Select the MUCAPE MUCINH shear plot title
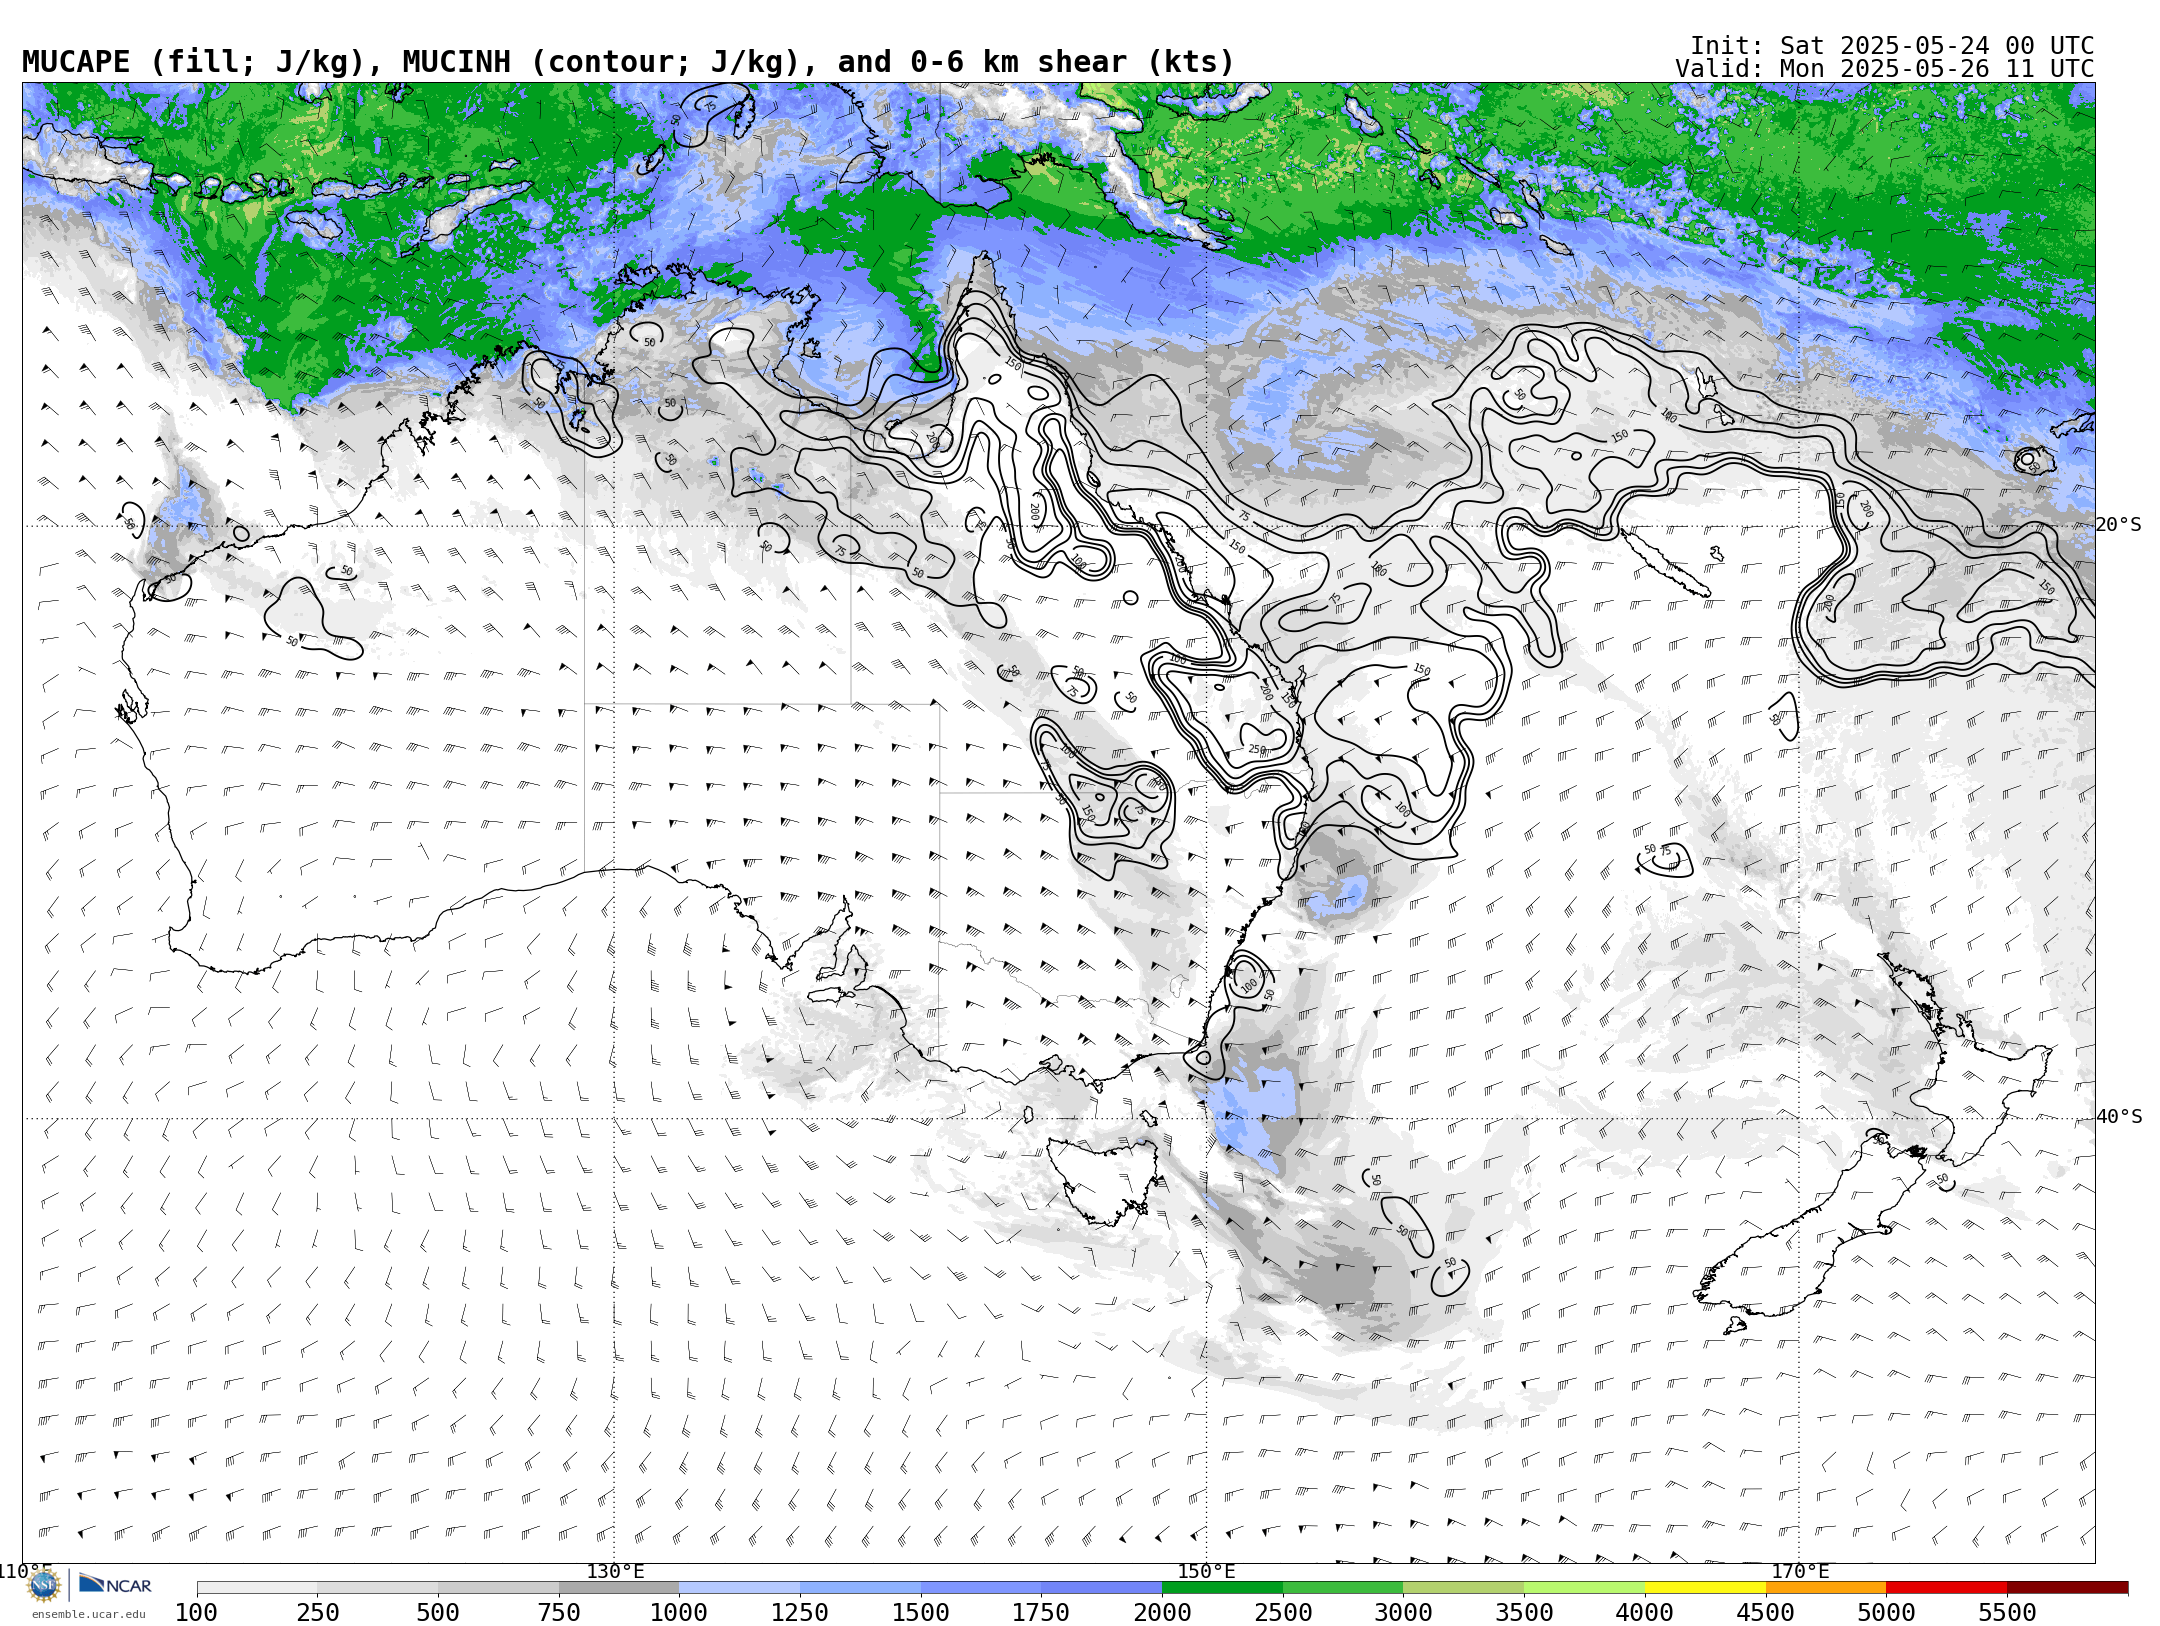This screenshot has width=2160, height=1626. [628, 62]
